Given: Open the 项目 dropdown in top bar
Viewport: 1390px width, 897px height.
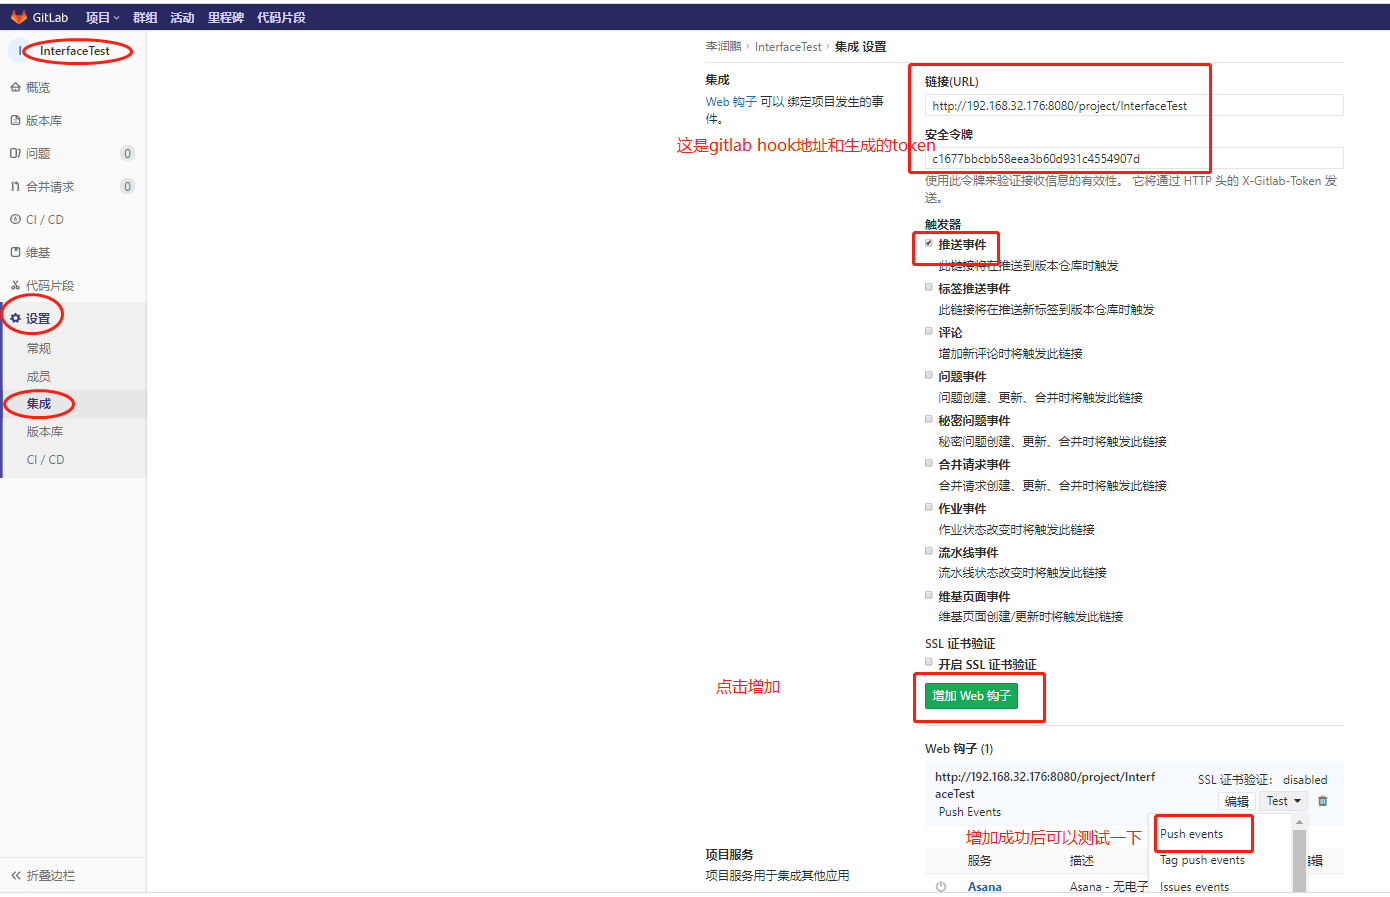Looking at the screenshot, I should tap(102, 18).
